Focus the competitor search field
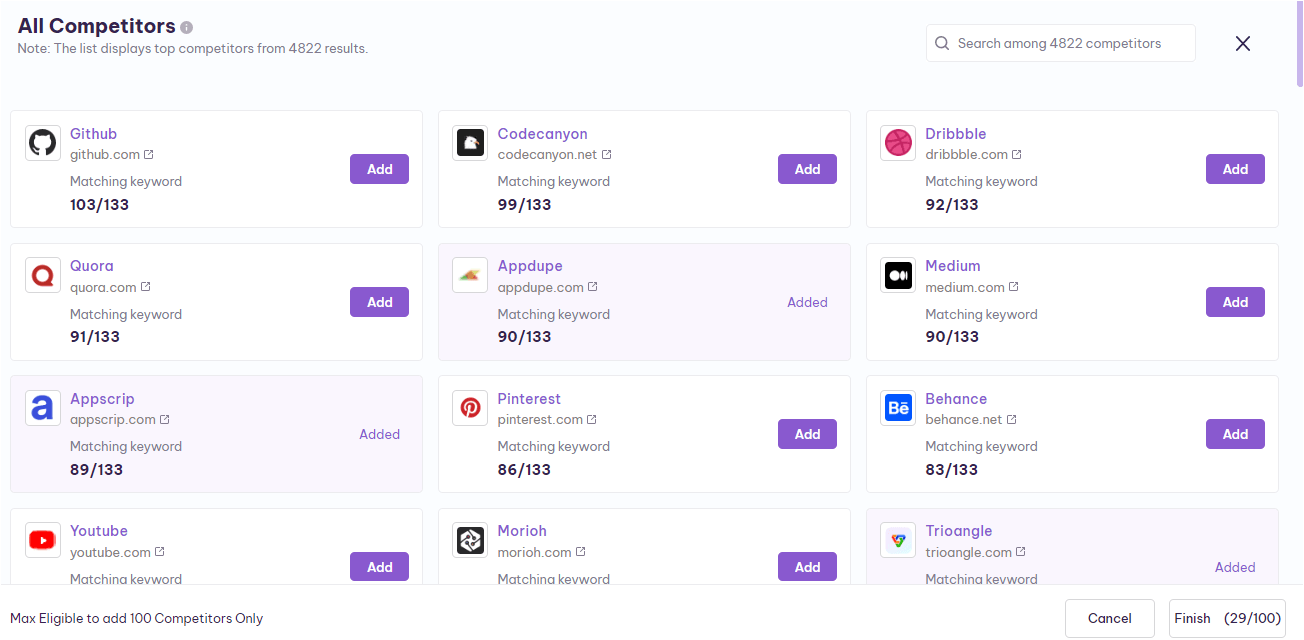Screen dimensions: 1304x640 (1060, 43)
